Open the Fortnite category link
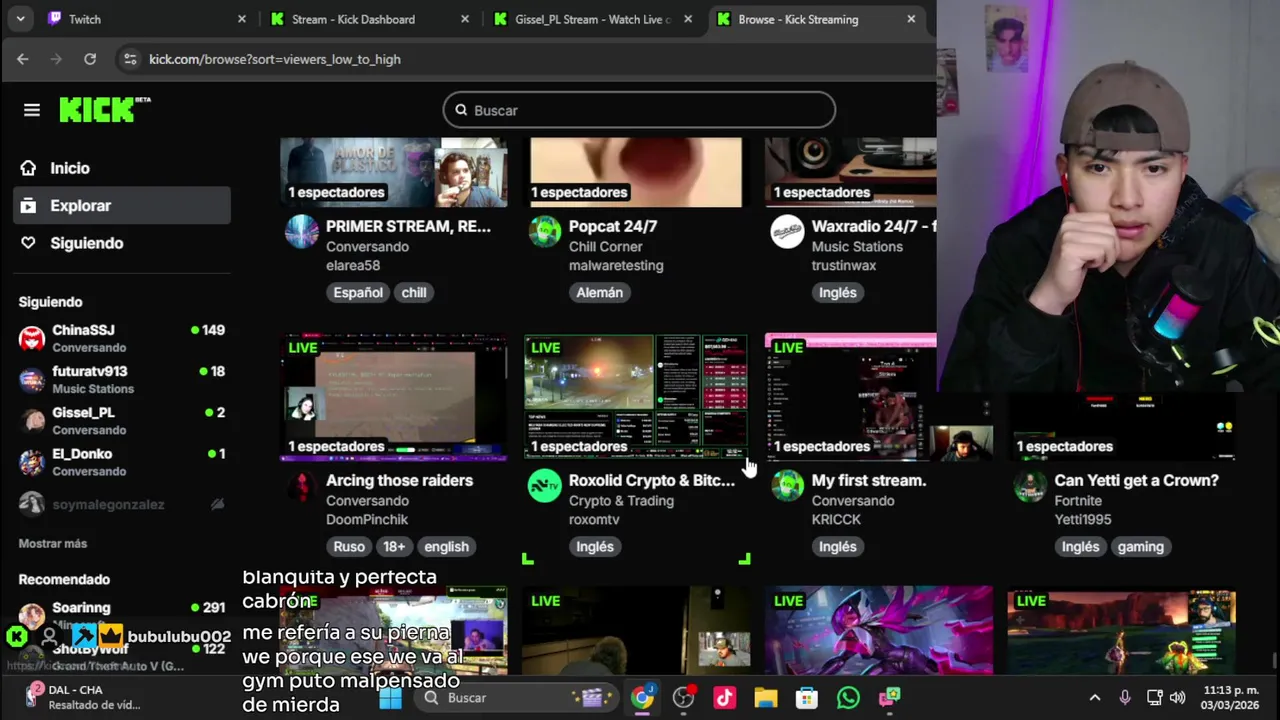Image resolution: width=1280 pixels, height=720 pixels. [1078, 500]
